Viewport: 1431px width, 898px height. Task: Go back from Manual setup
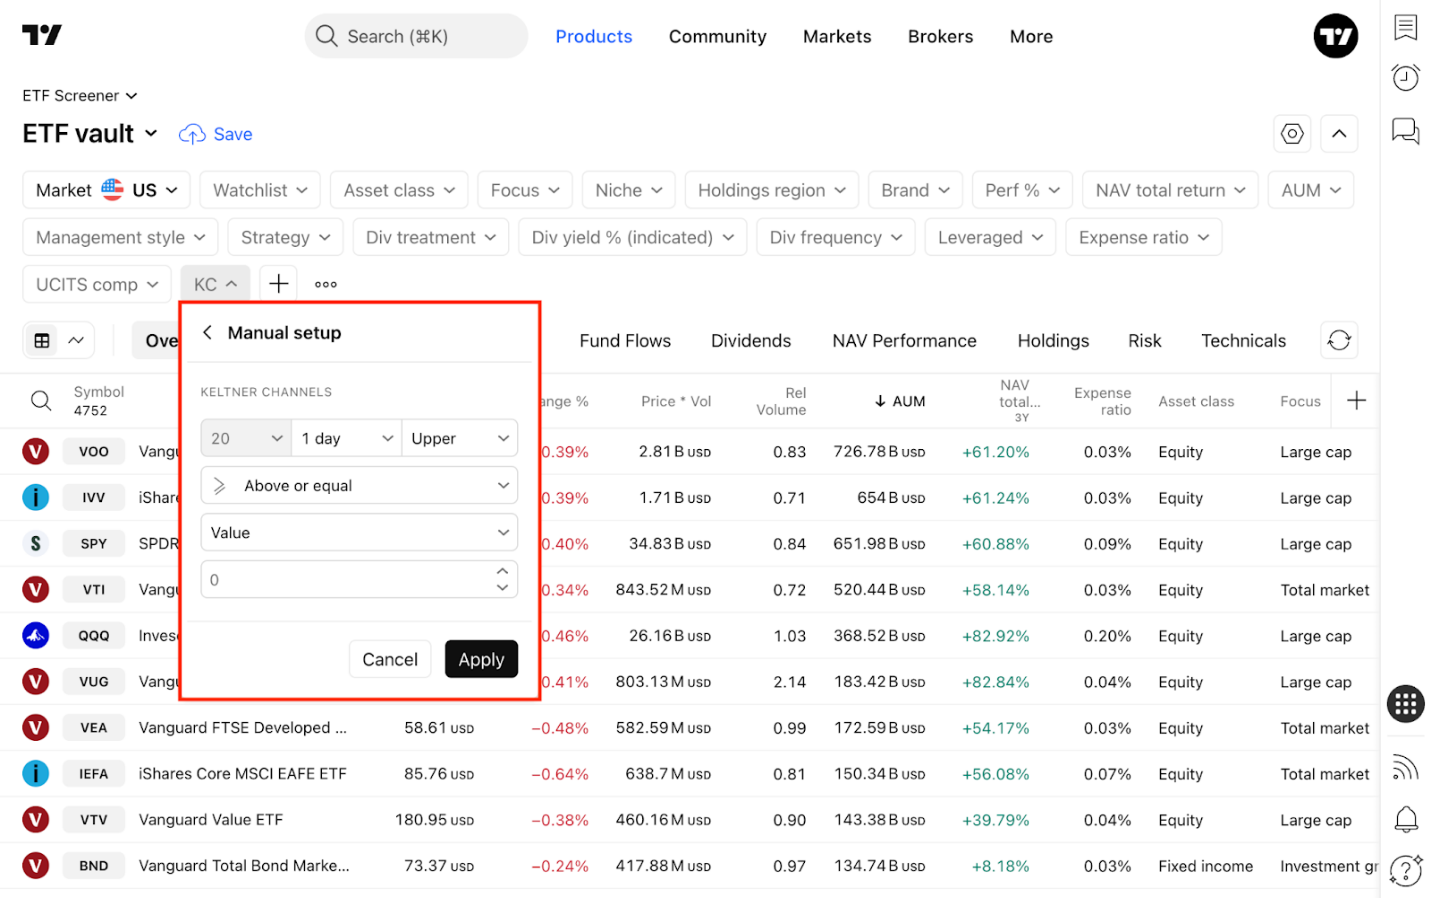click(207, 332)
